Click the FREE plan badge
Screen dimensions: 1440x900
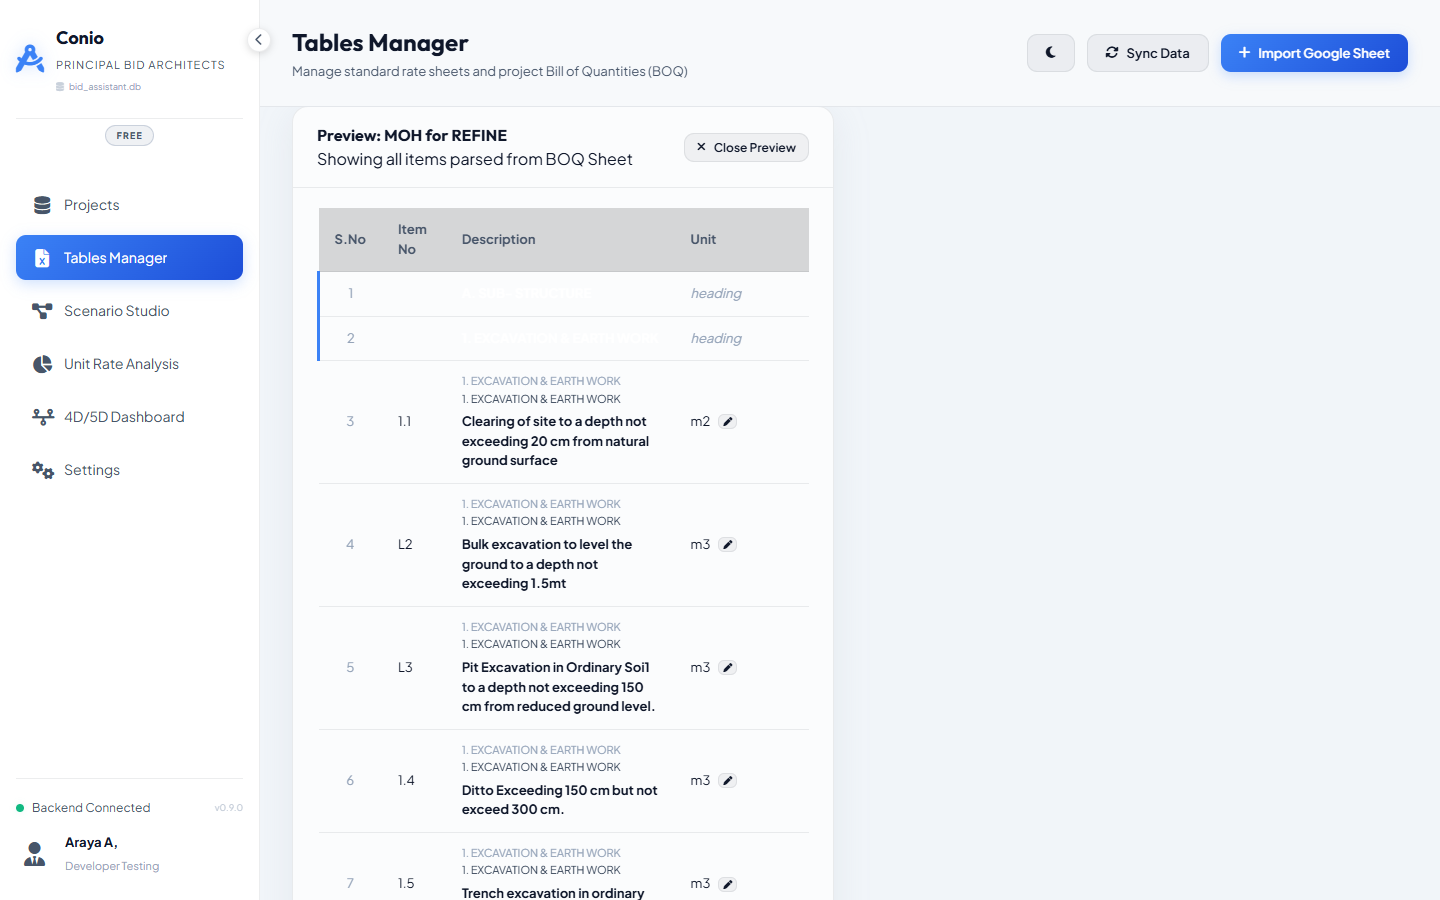pos(129,136)
